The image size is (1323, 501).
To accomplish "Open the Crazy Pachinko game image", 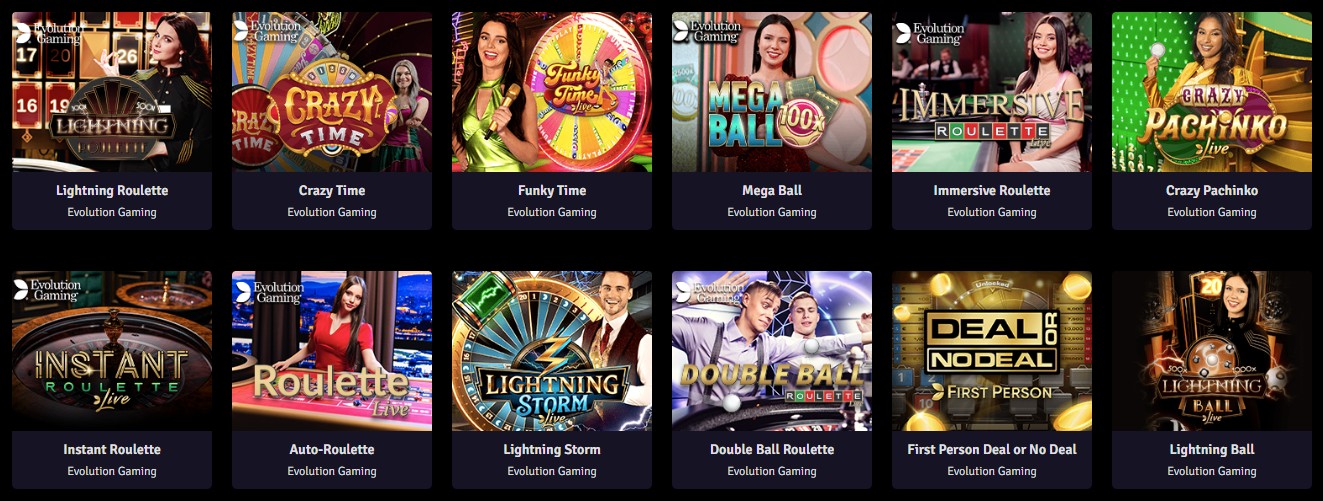I will pos(1212,92).
